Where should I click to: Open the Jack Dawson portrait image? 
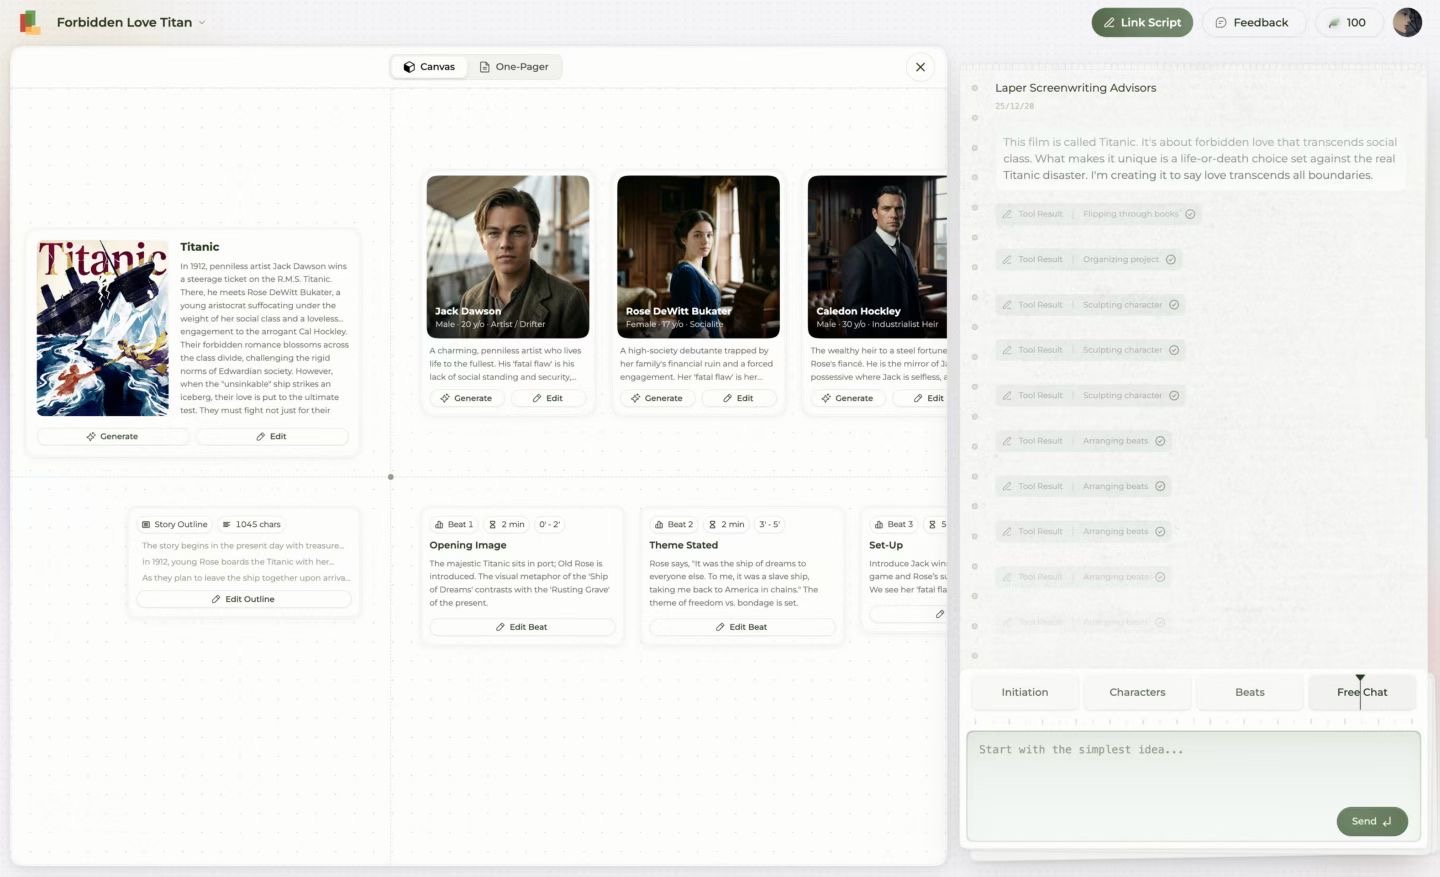click(508, 257)
